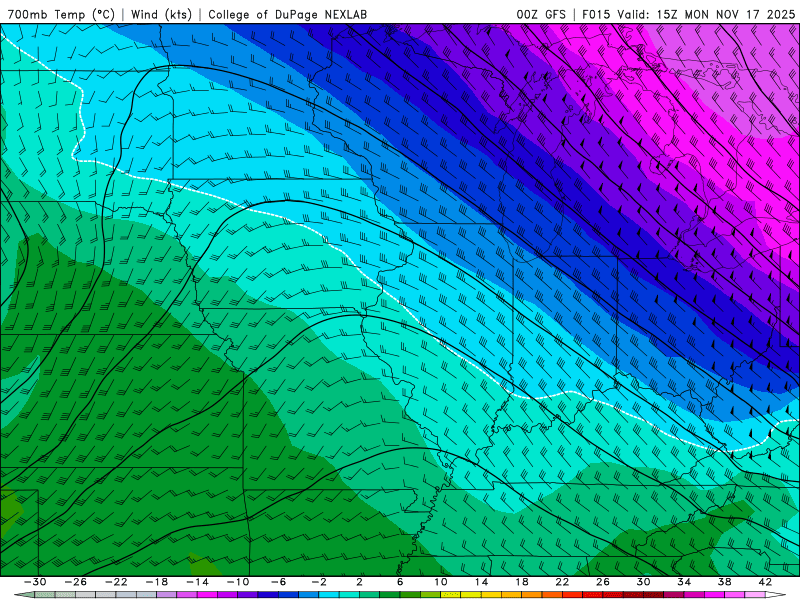Click the 2 color bar label
Image resolution: width=800 pixels, height=600 pixels.
click(x=360, y=582)
